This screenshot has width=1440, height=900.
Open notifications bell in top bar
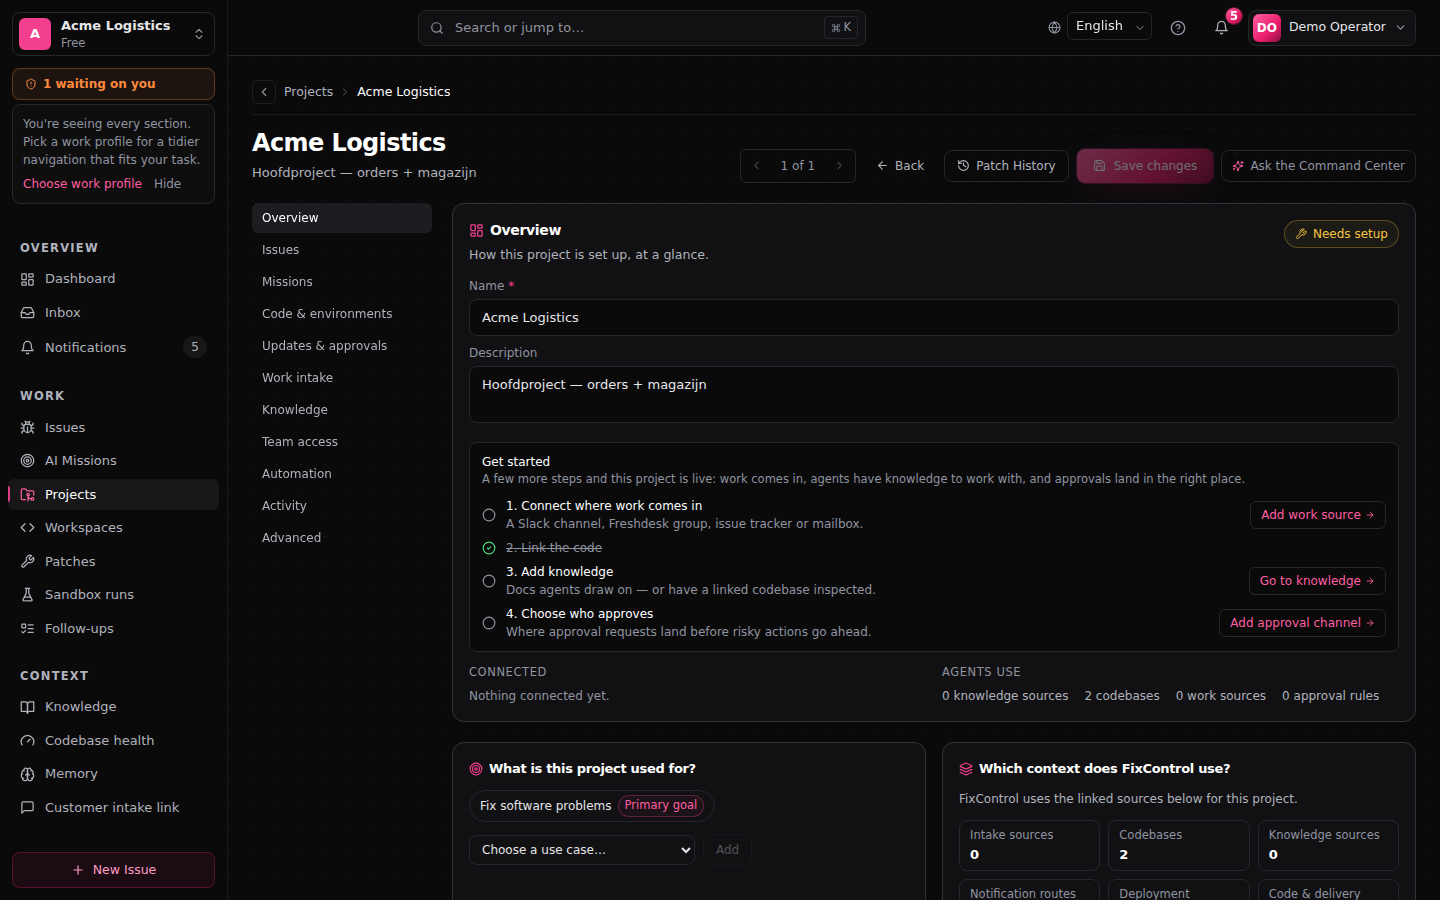coord(1221,28)
